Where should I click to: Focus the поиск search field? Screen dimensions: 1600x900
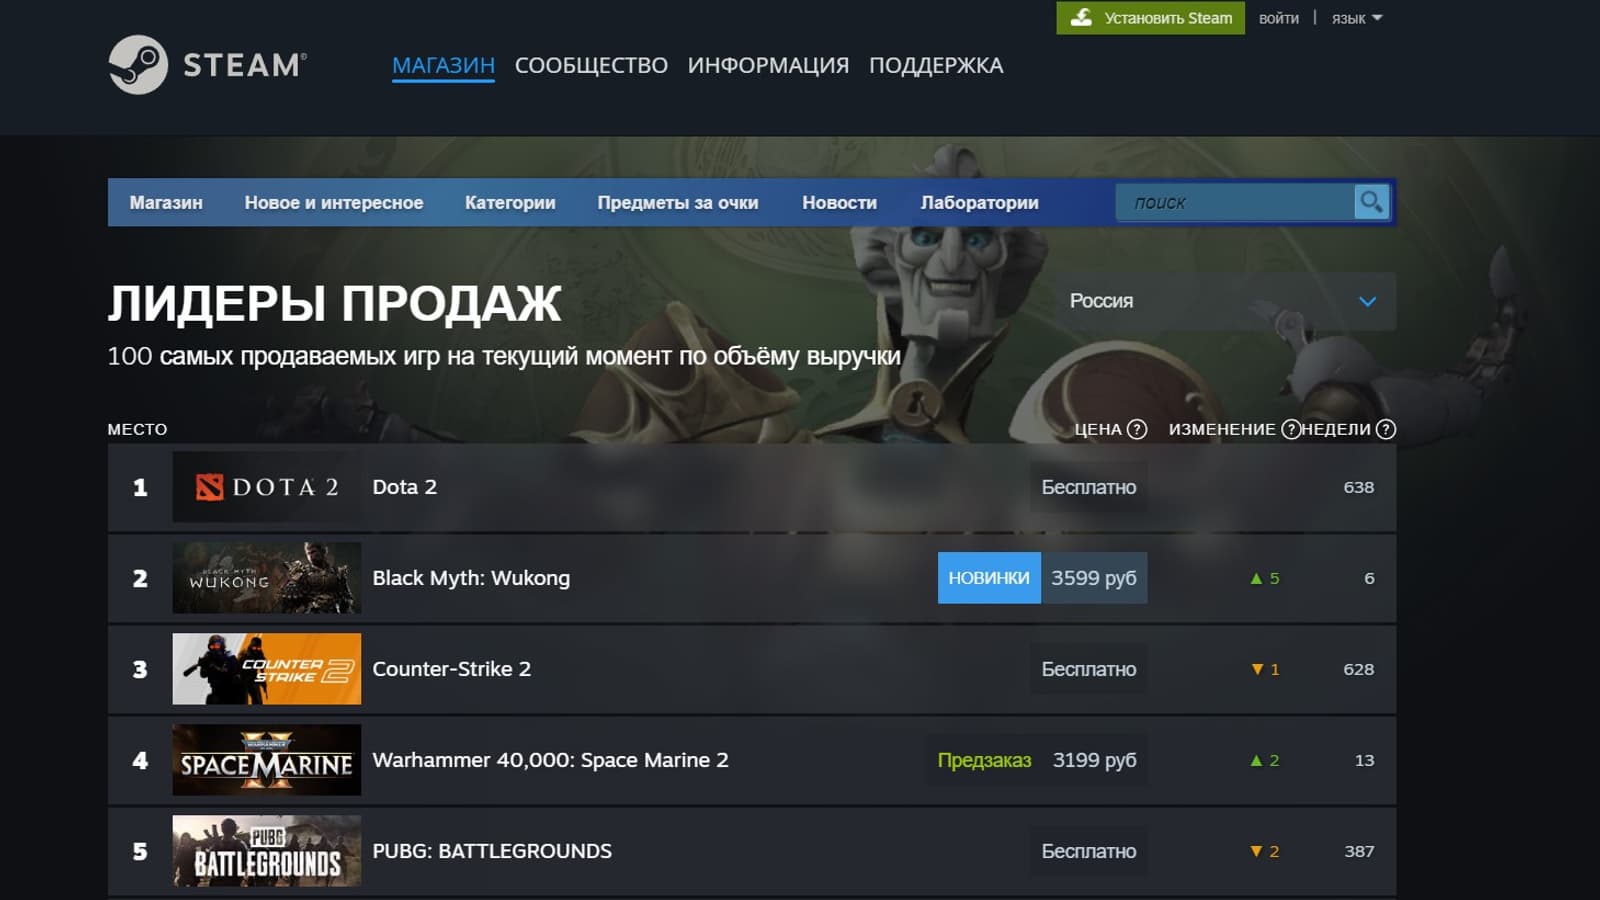(x=1235, y=202)
